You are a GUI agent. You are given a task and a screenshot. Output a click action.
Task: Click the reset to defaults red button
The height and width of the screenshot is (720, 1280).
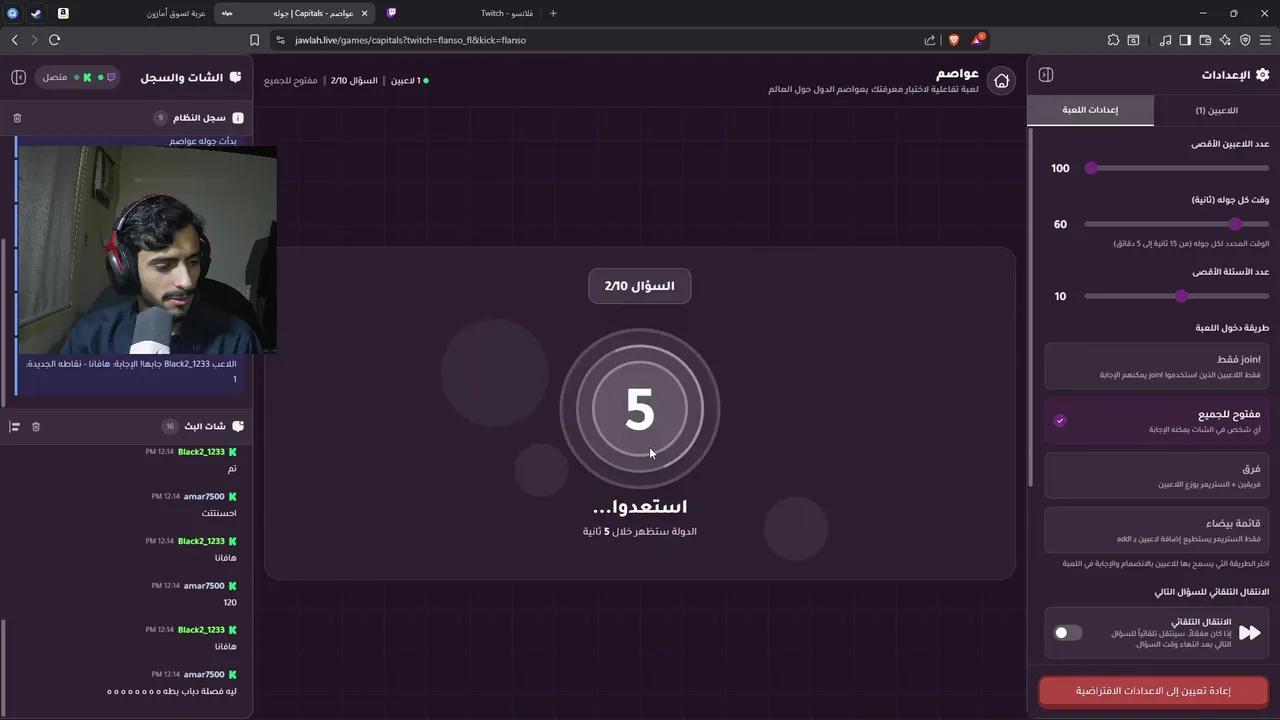1153,691
